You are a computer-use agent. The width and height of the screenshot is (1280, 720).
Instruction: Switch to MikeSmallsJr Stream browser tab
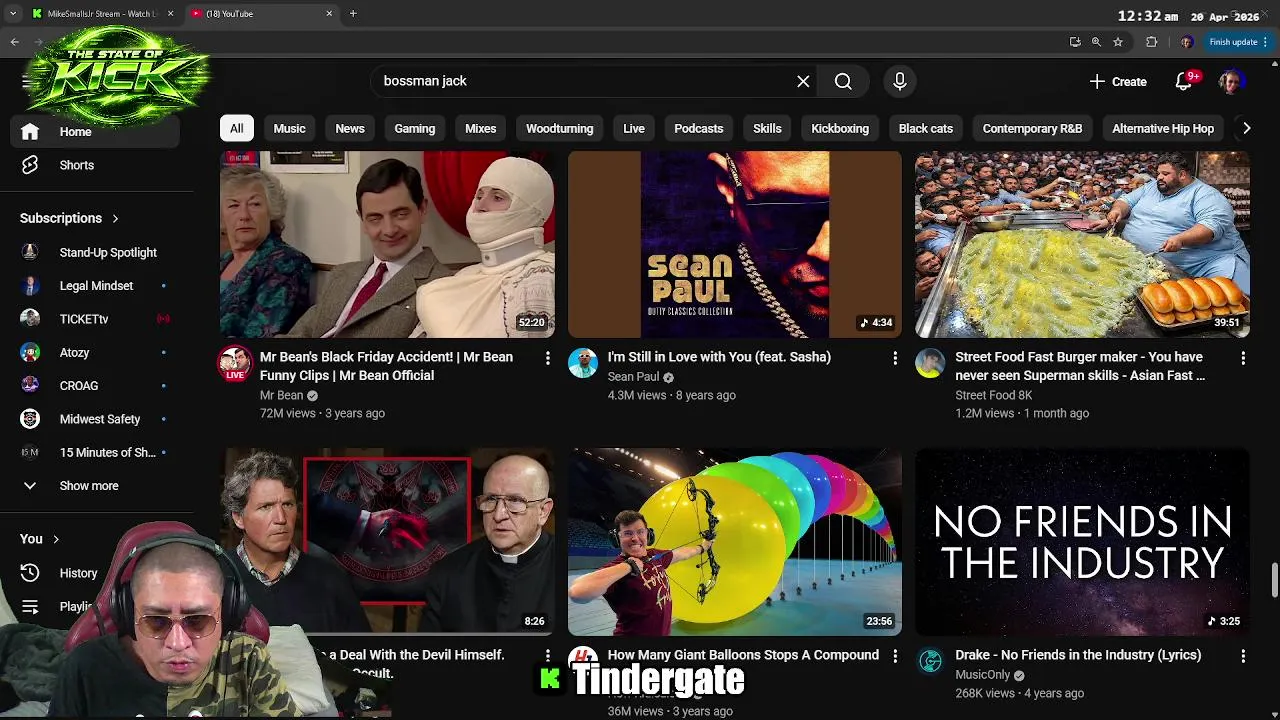coord(100,14)
